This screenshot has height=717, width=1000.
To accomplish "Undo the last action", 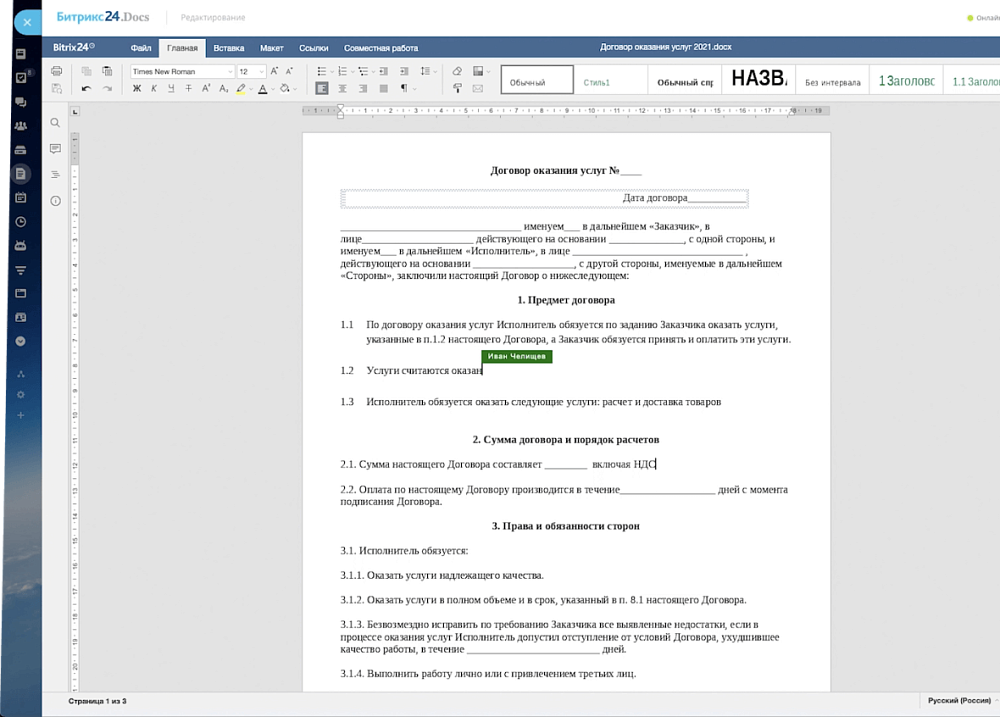I will (86, 88).
